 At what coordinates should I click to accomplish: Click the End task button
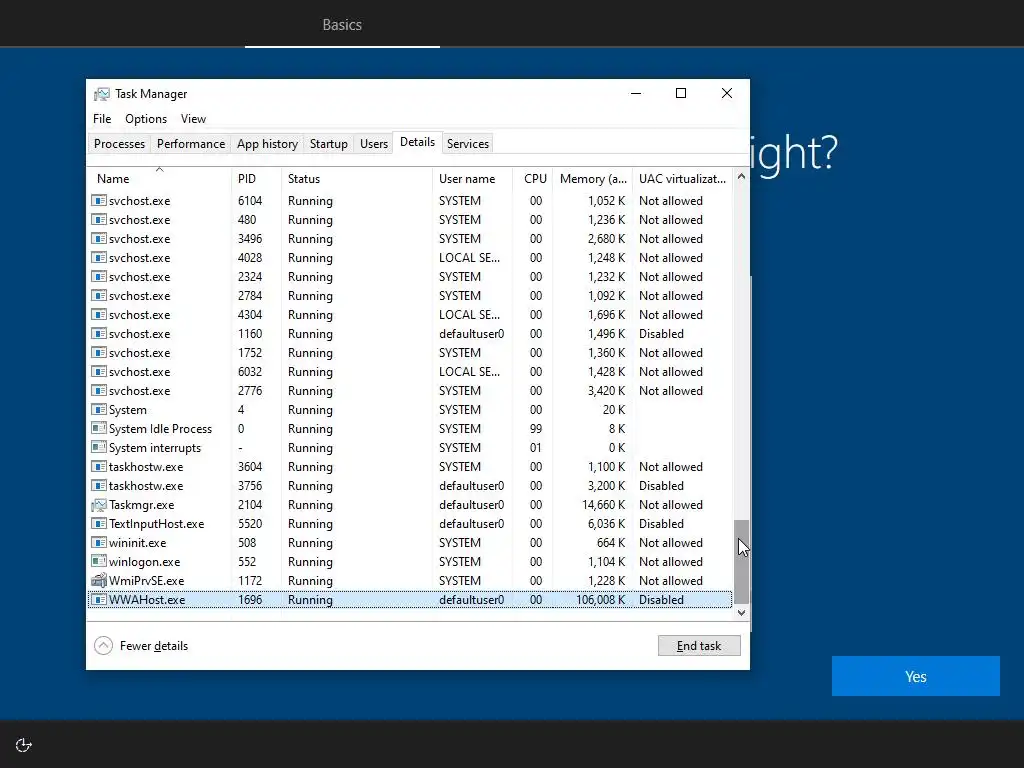[x=699, y=646]
